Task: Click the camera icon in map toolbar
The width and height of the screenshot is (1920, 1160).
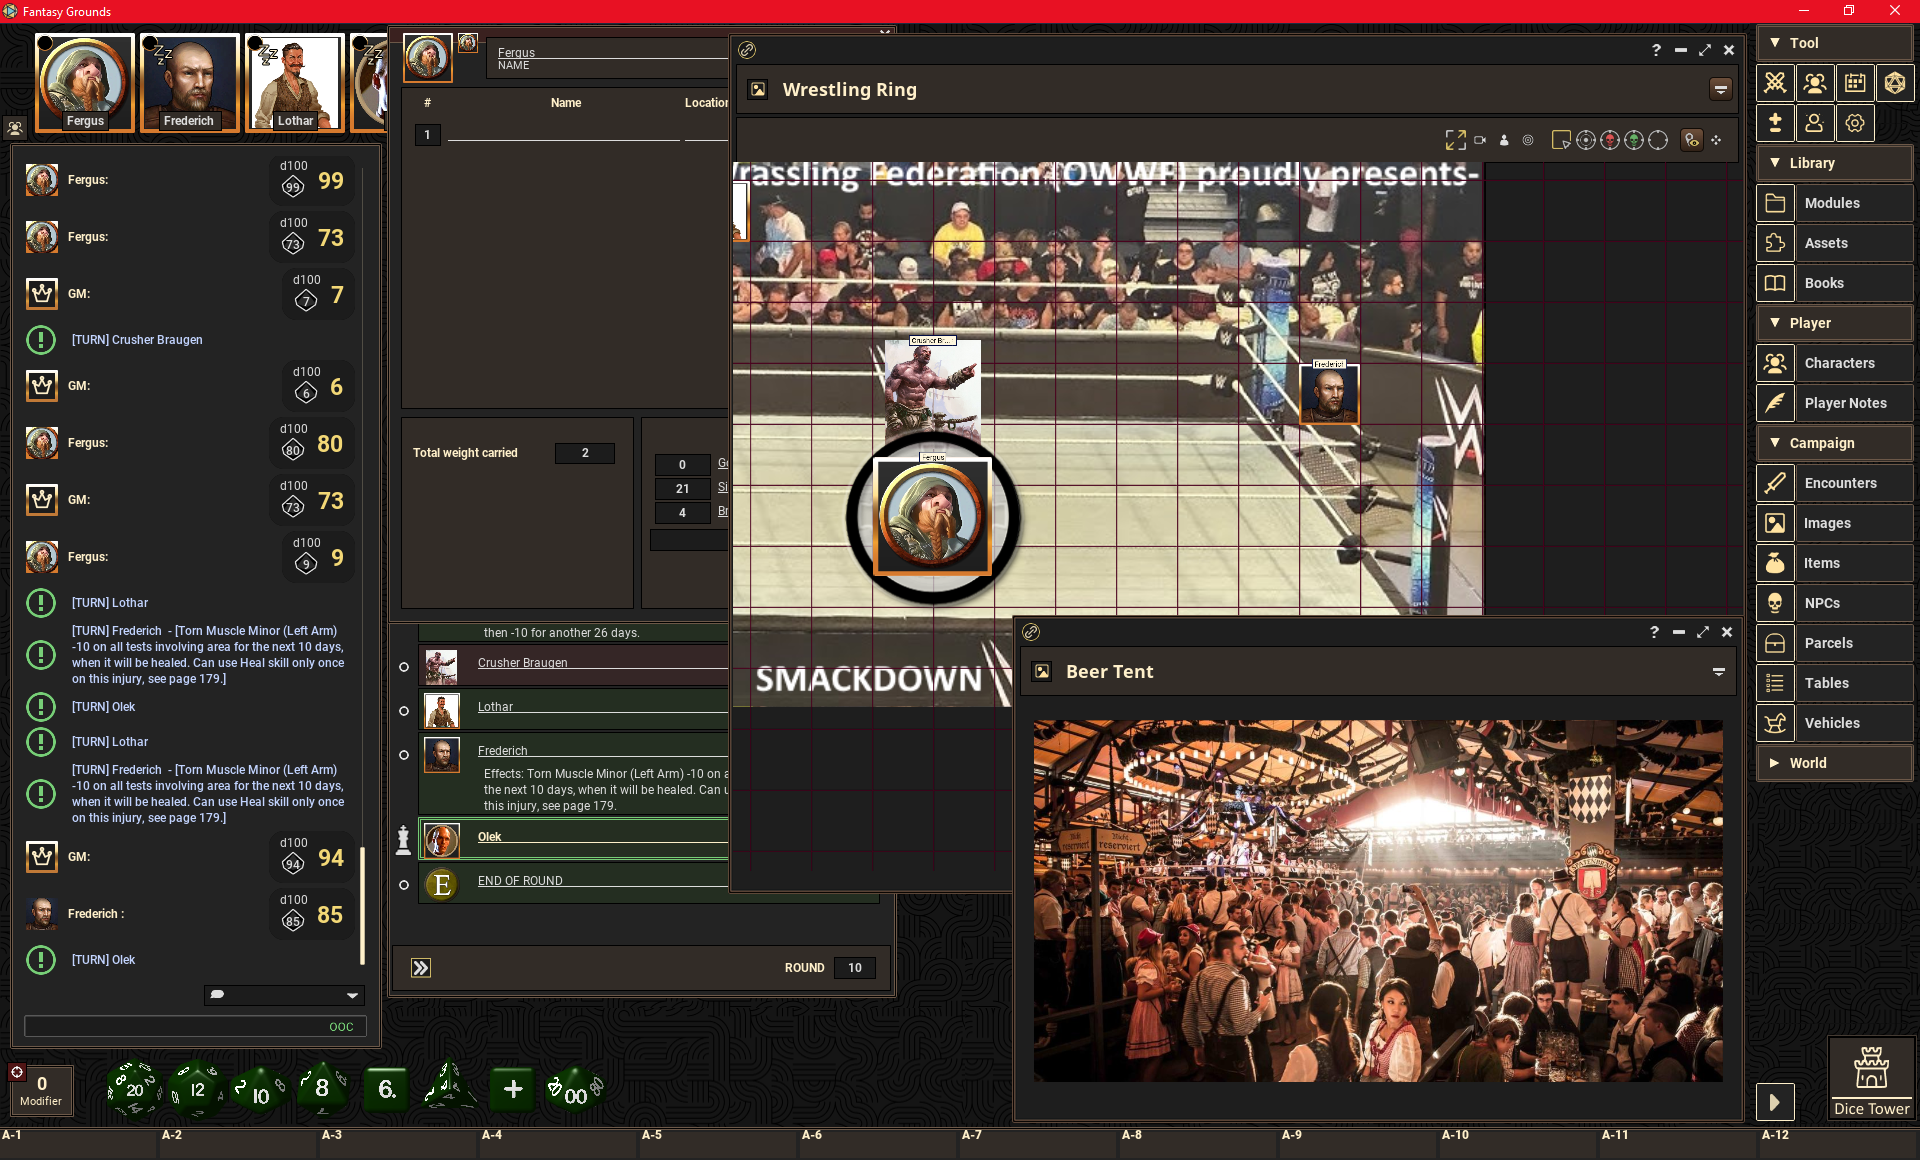Action: [x=1480, y=140]
